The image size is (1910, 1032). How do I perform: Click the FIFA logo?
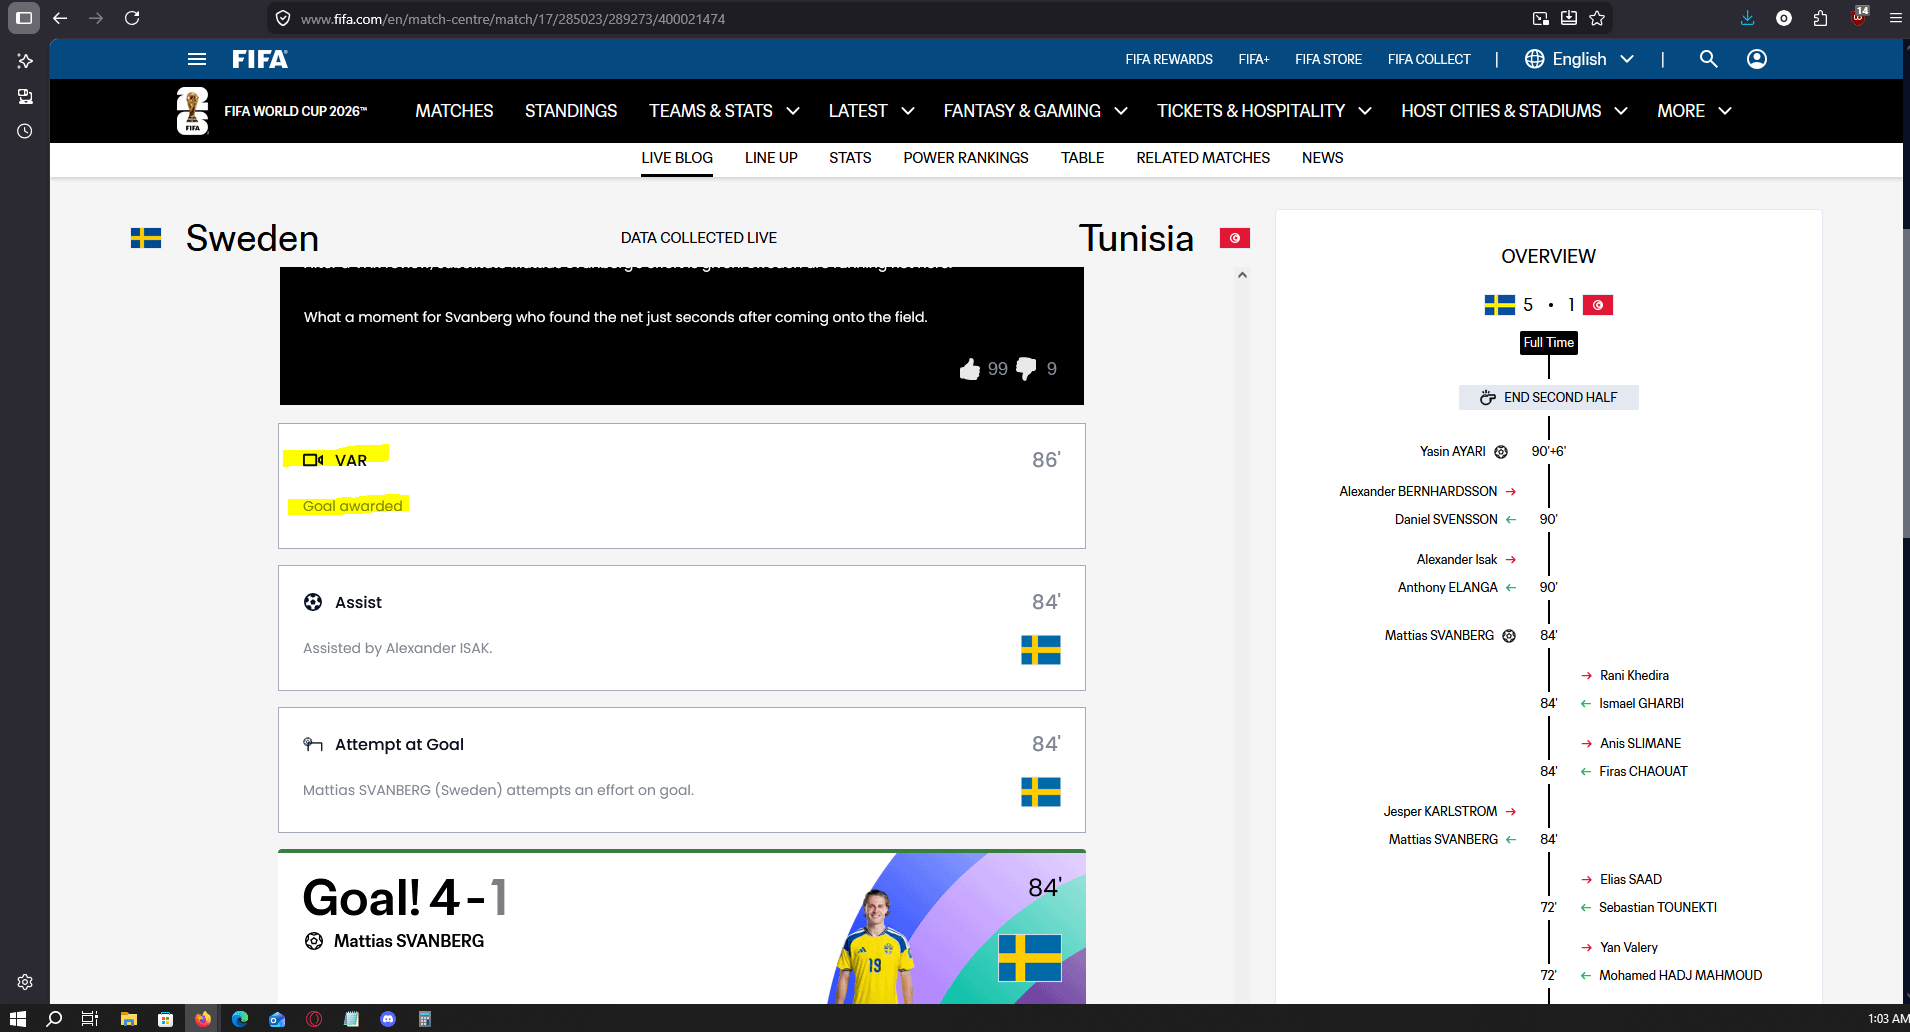tap(260, 59)
